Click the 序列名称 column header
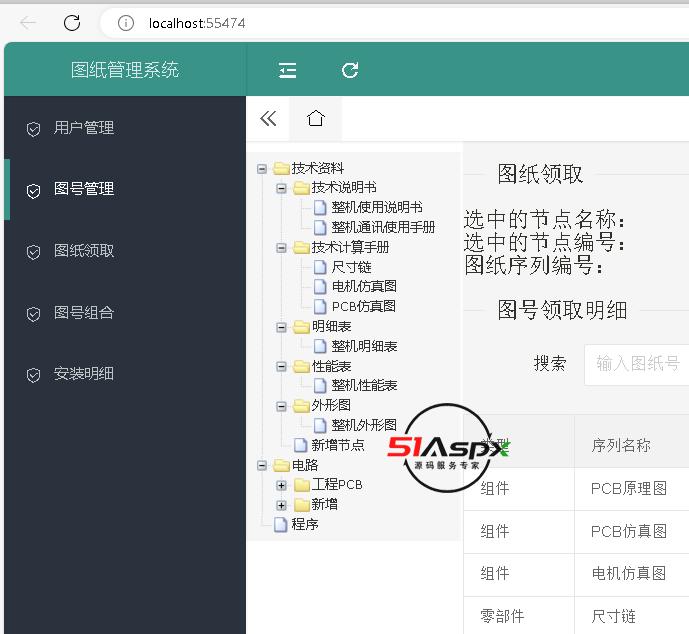Viewport: 689px width, 634px height. coord(620,446)
